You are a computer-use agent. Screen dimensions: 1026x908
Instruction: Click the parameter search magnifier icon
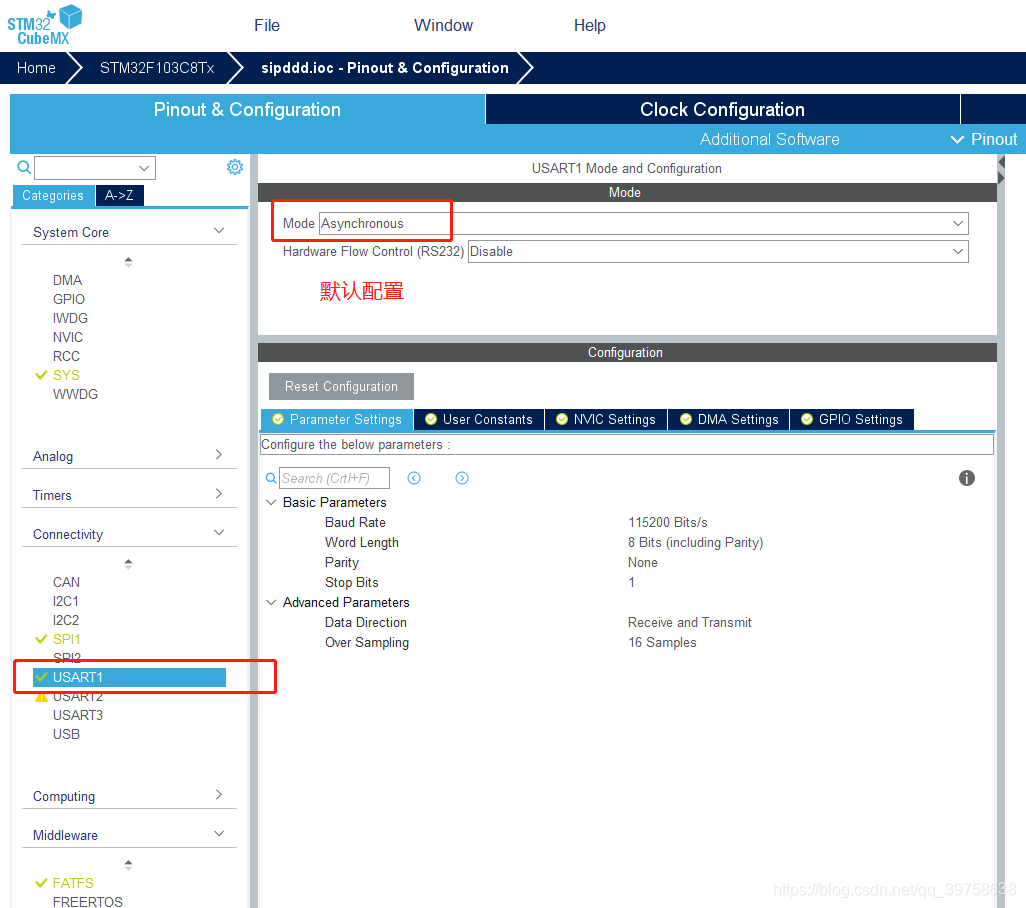tap(271, 478)
